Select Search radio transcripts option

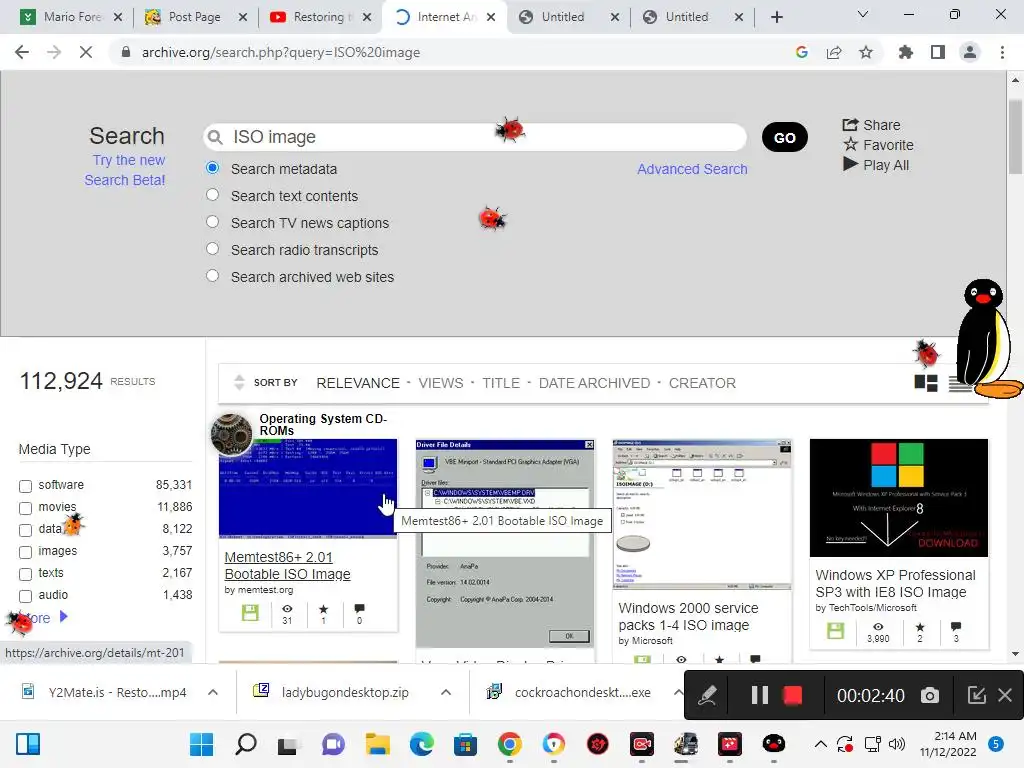(212, 249)
